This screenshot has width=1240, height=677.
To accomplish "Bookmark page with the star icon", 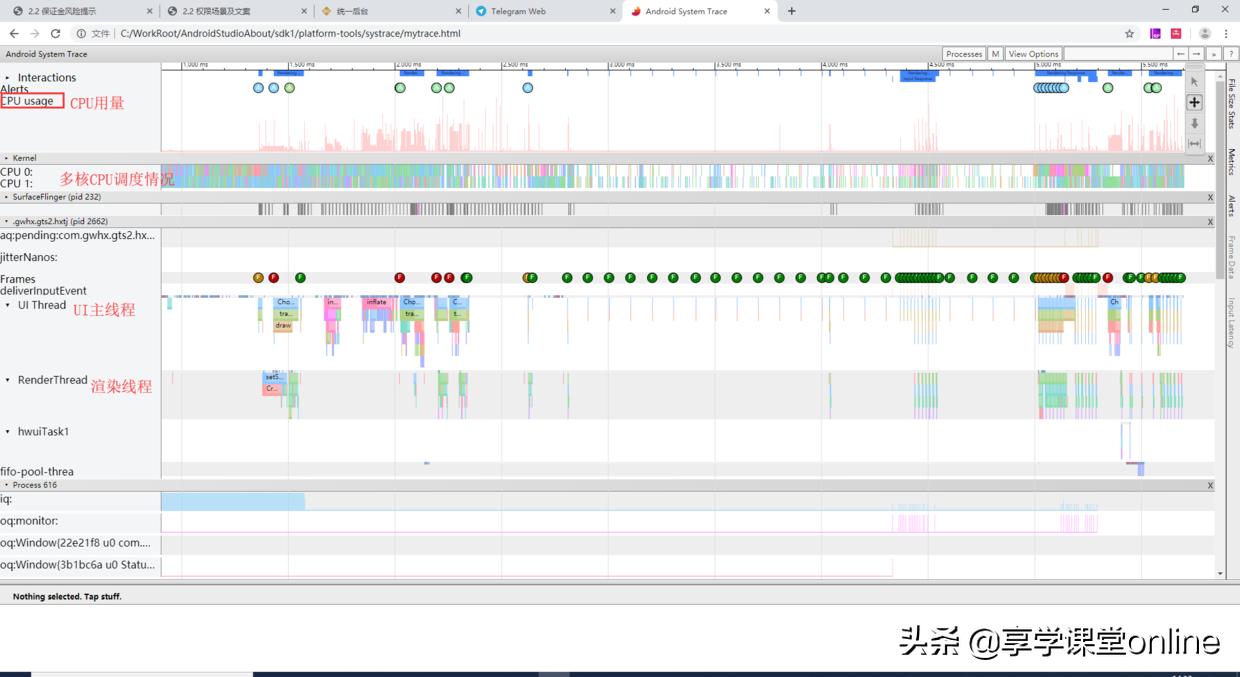I will pos(1129,33).
